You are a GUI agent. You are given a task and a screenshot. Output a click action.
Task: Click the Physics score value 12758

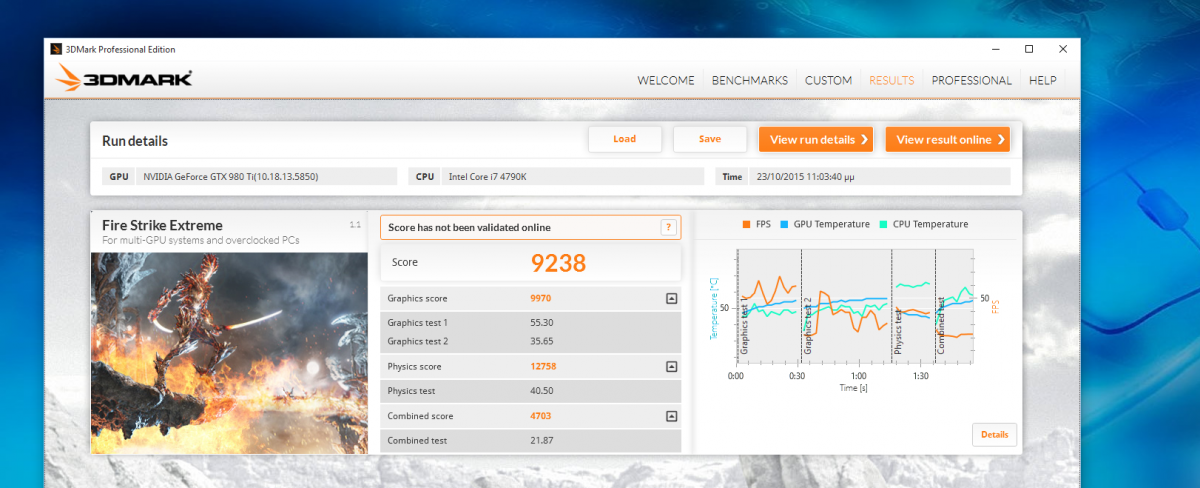pyautogui.click(x=543, y=367)
